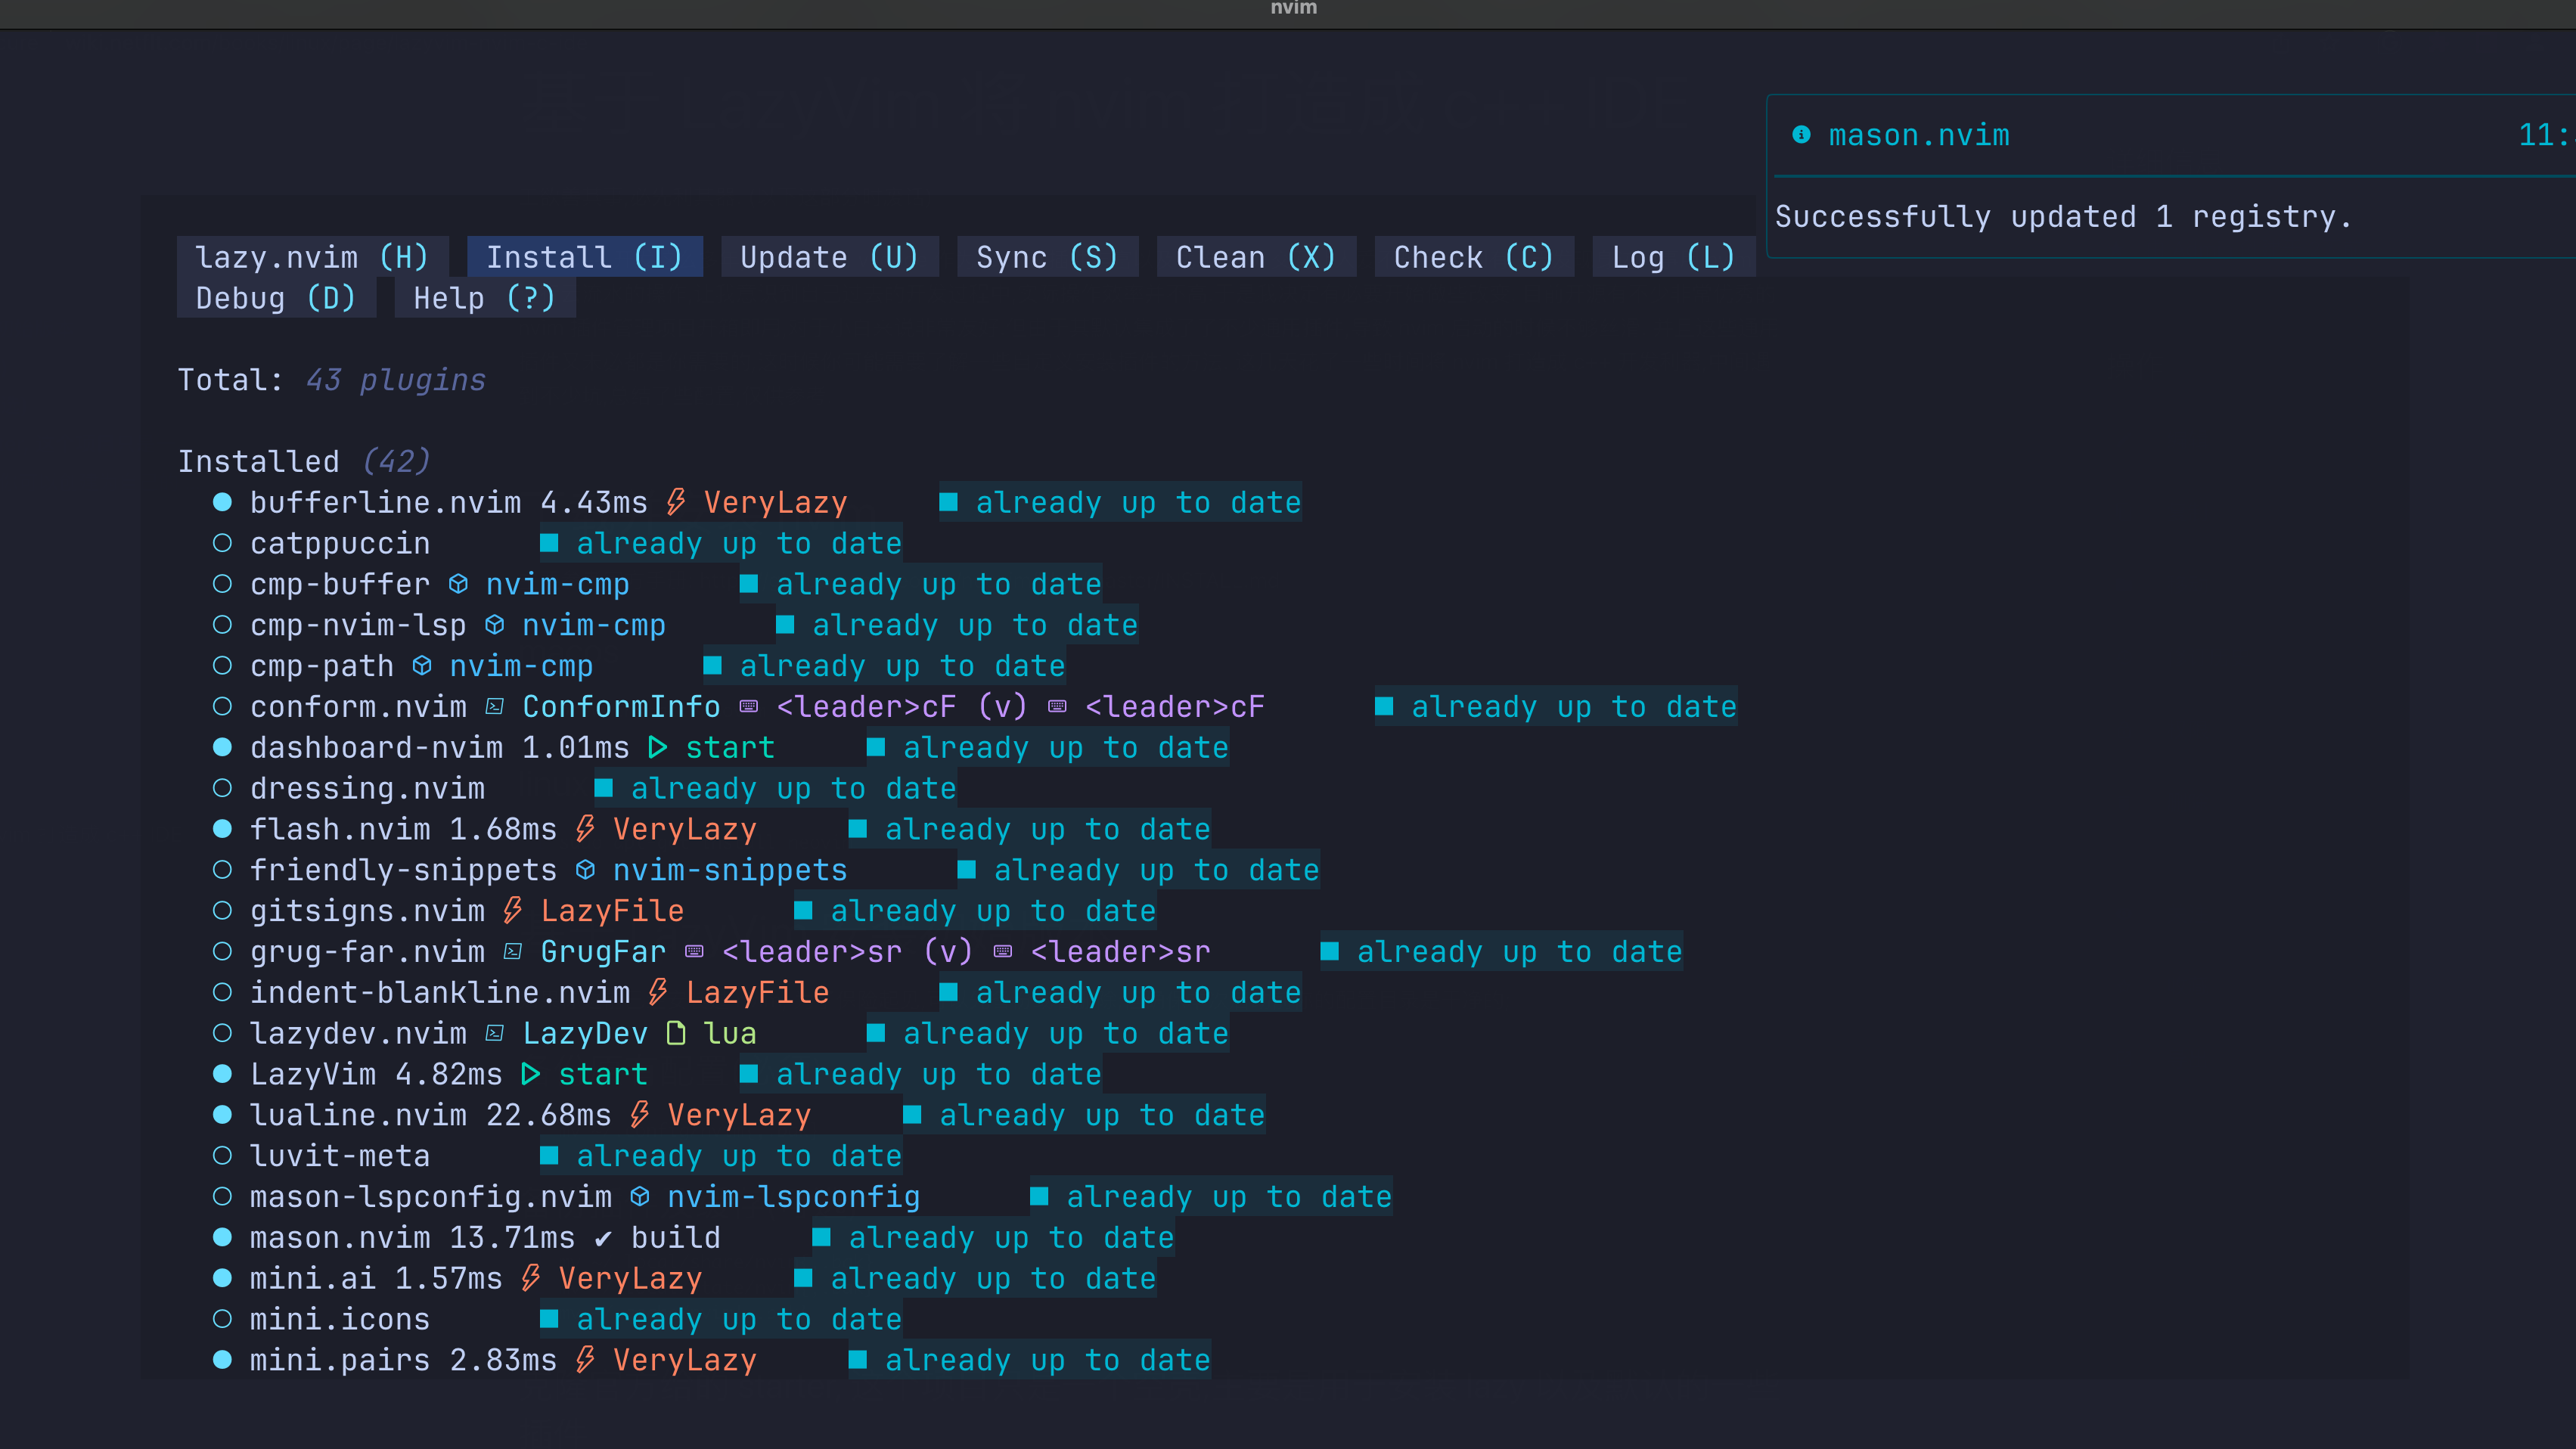Select the dashboard-nvim plugin entry
The height and width of the screenshot is (1449, 2576).
376,747
